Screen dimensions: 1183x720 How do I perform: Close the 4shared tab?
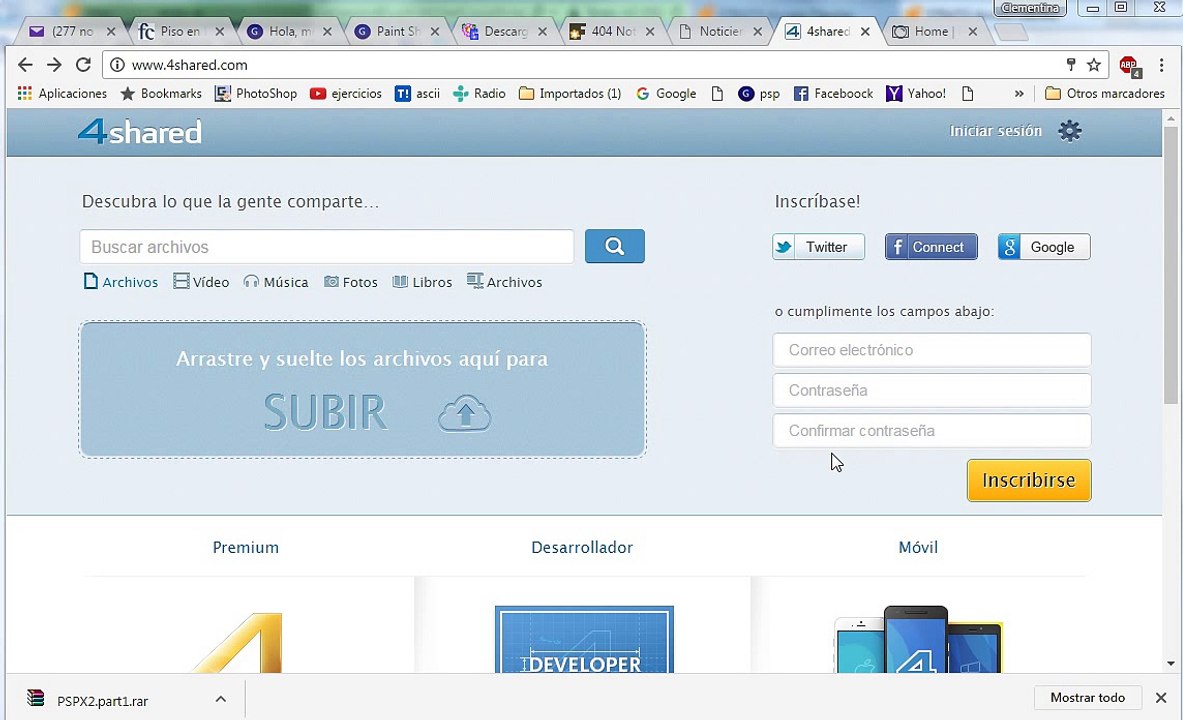(865, 32)
